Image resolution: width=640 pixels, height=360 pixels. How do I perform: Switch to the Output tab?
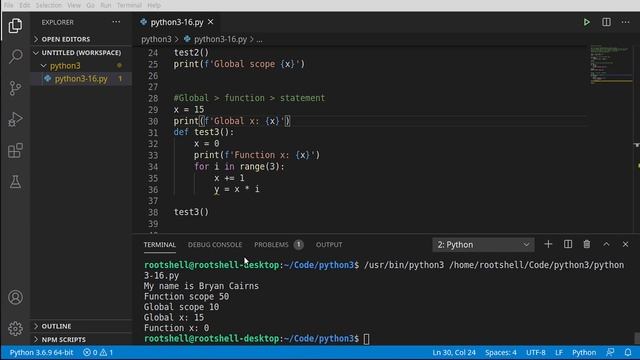click(329, 244)
